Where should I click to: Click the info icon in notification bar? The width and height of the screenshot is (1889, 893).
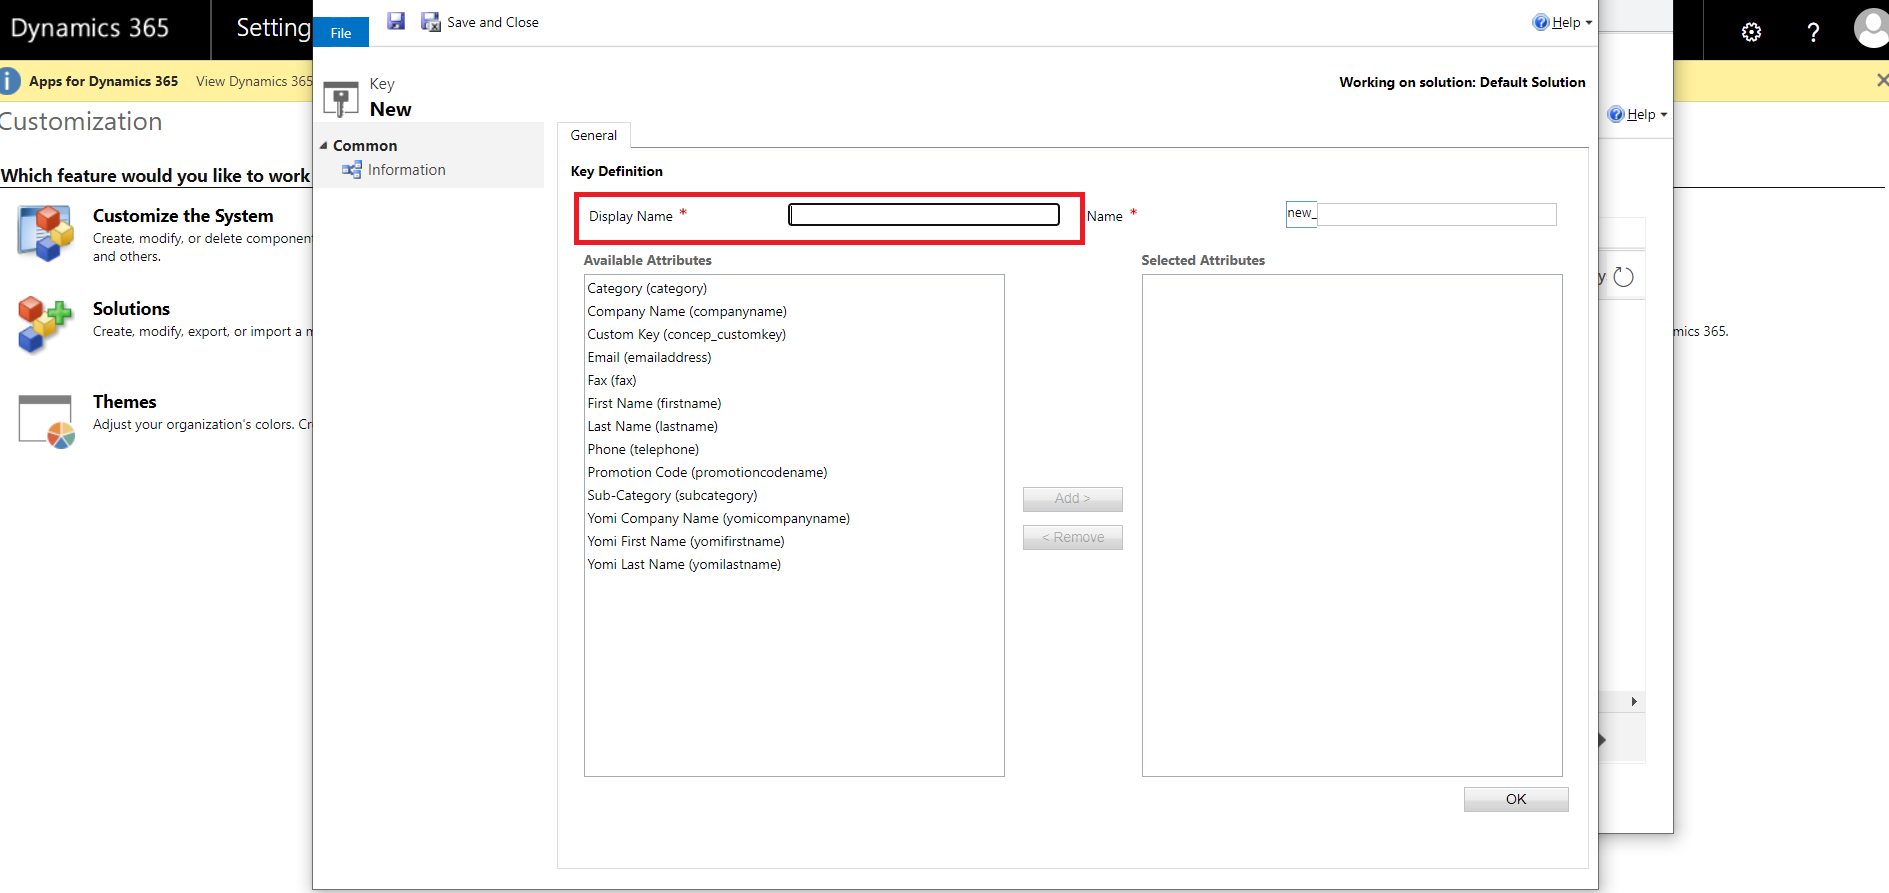click(x=9, y=81)
